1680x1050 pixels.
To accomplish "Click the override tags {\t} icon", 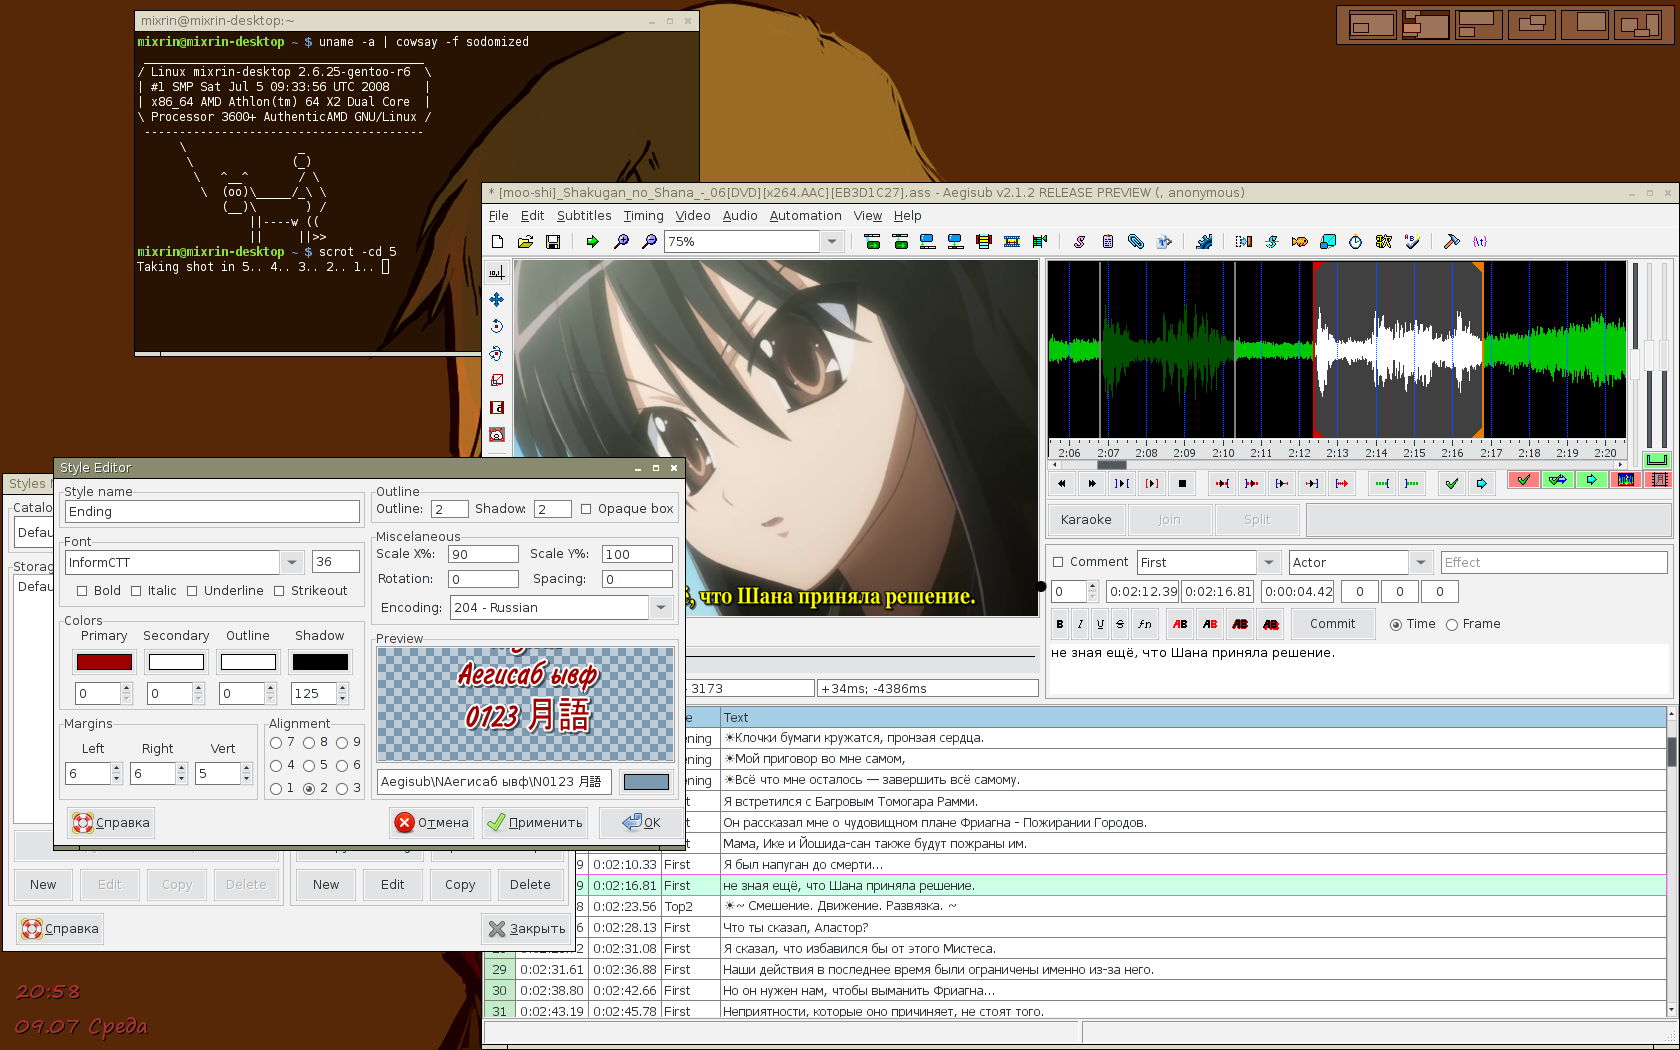I will pyautogui.click(x=1480, y=241).
